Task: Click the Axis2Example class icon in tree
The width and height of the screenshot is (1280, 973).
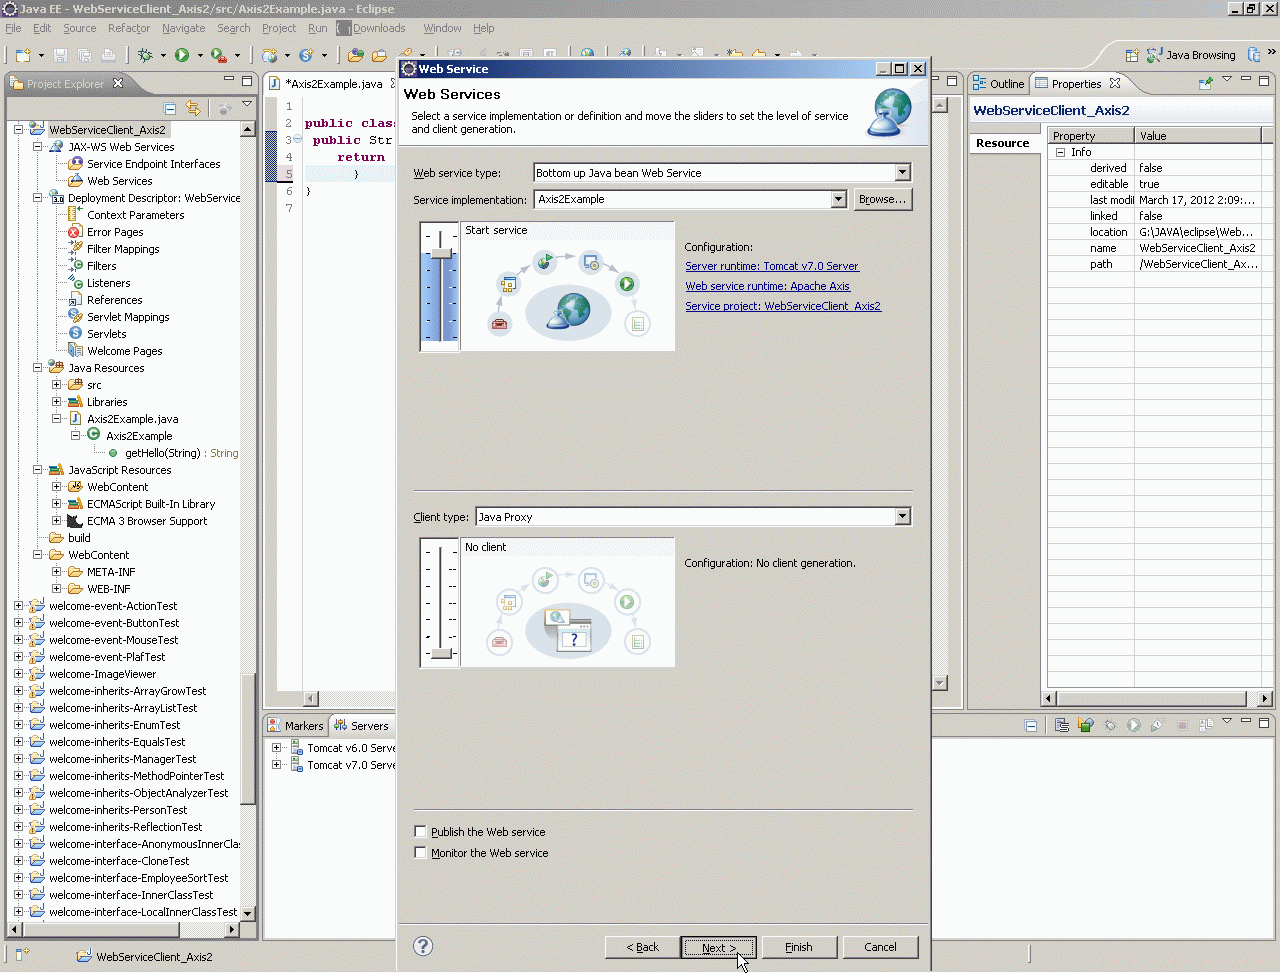Action: pyautogui.click(x=94, y=435)
